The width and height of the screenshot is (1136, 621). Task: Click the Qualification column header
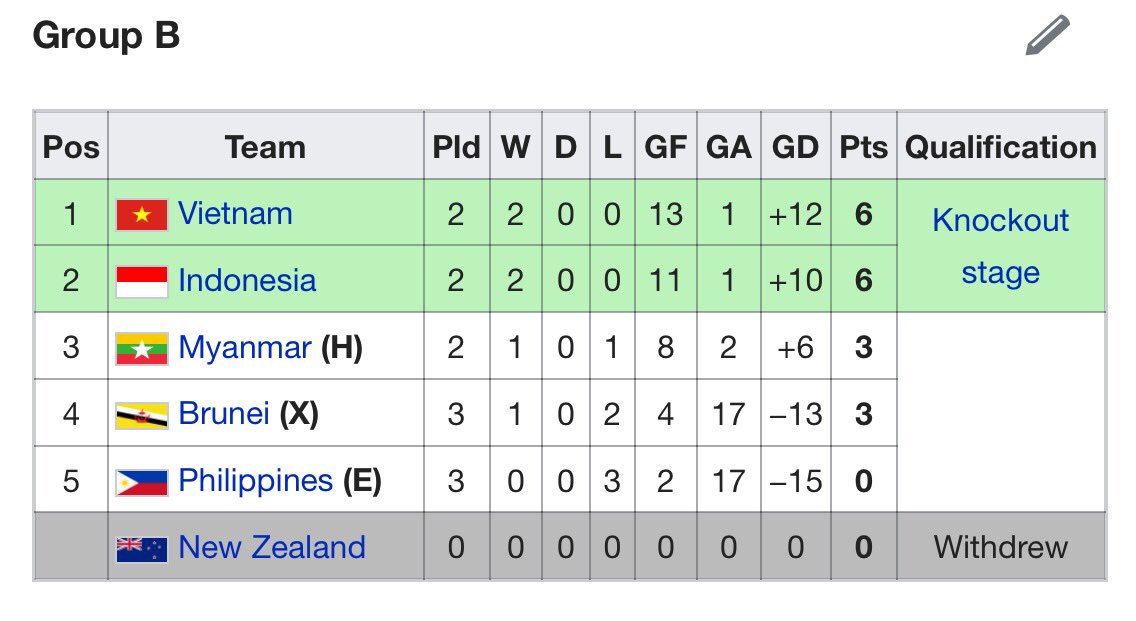tap(1001, 147)
